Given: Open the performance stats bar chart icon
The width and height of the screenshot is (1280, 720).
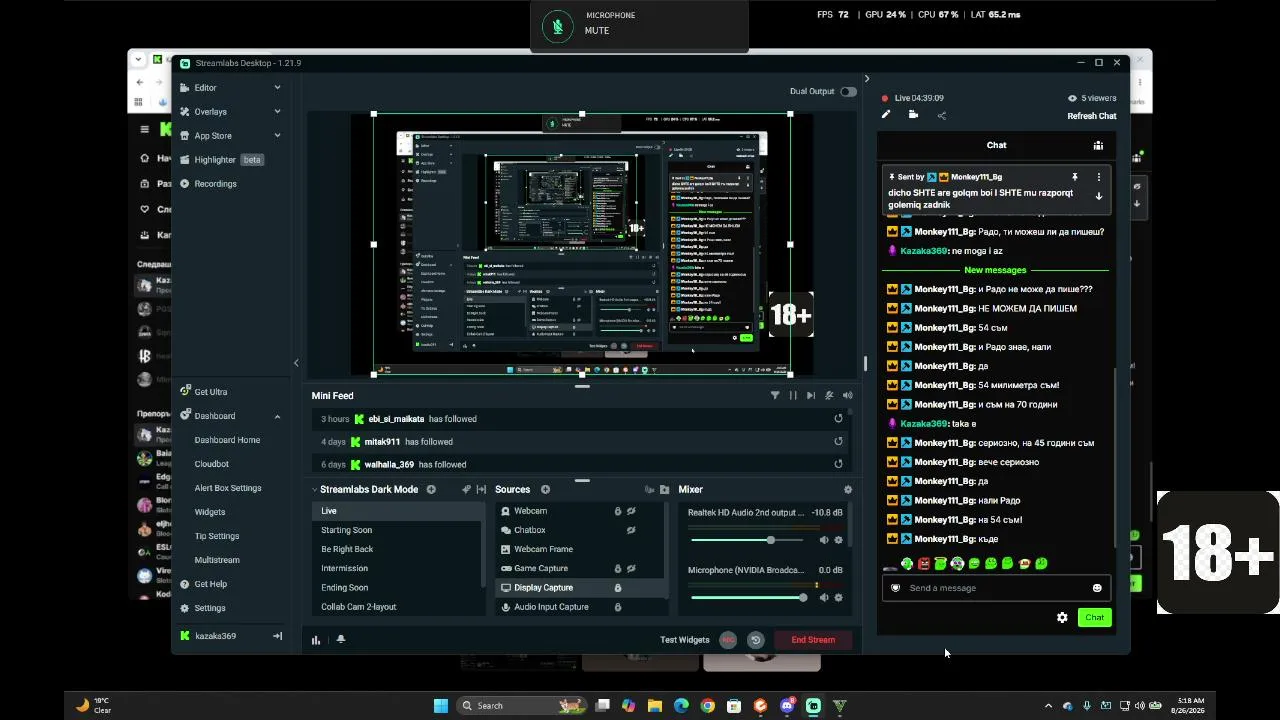Looking at the screenshot, I should pyautogui.click(x=316, y=640).
